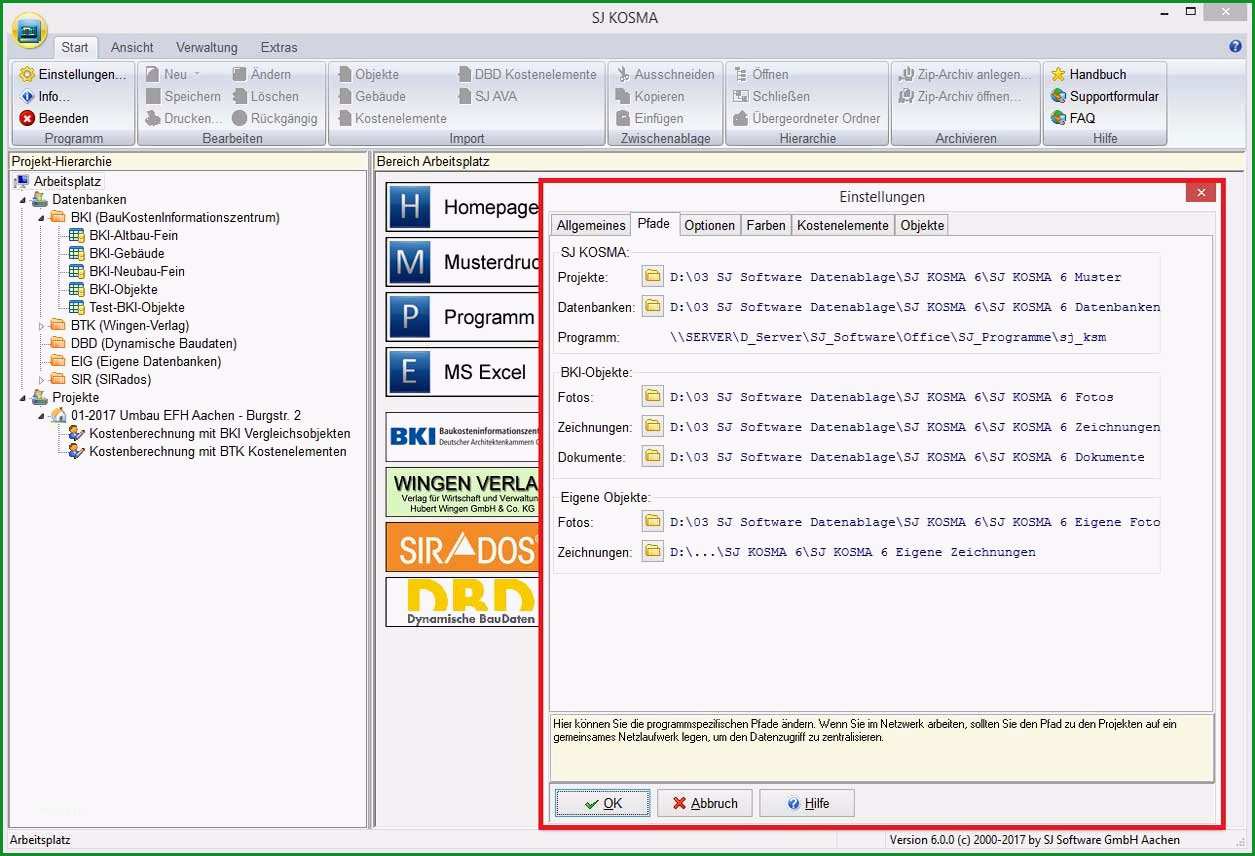Open the MS Excel tile with E icon
This screenshot has height=856, width=1255.
pos(462,372)
